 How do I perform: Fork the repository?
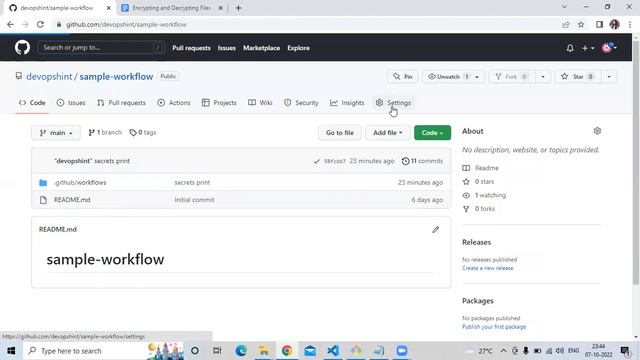click(x=511, y=76)
